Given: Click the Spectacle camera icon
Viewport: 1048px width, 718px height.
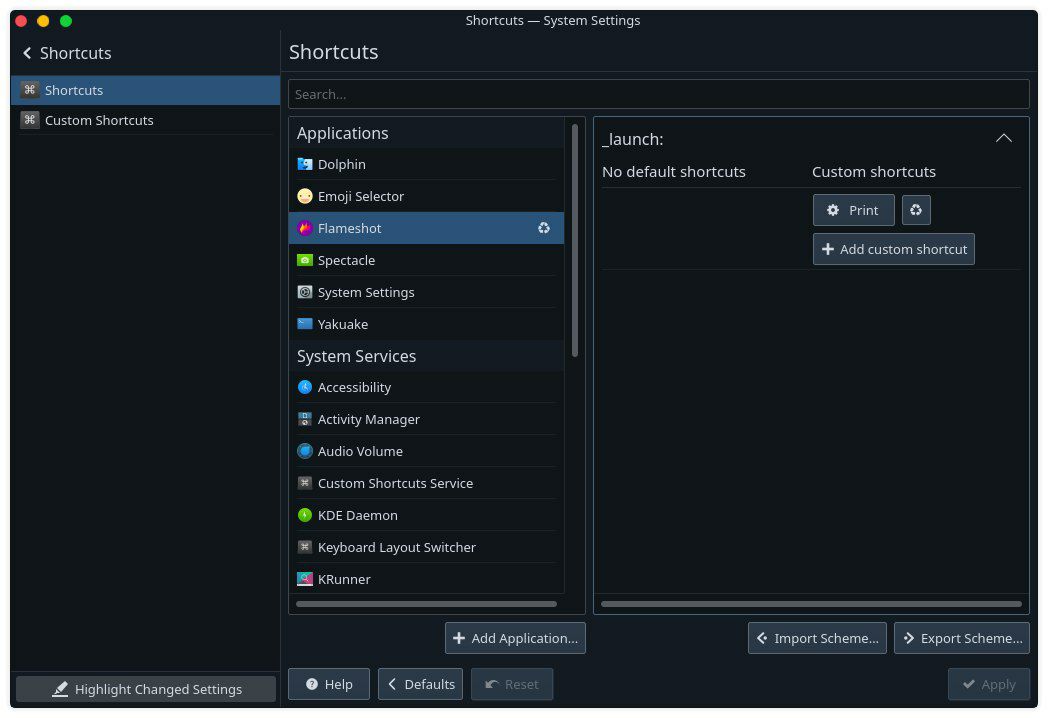Looking at the screenshot, I should (305, 260).
